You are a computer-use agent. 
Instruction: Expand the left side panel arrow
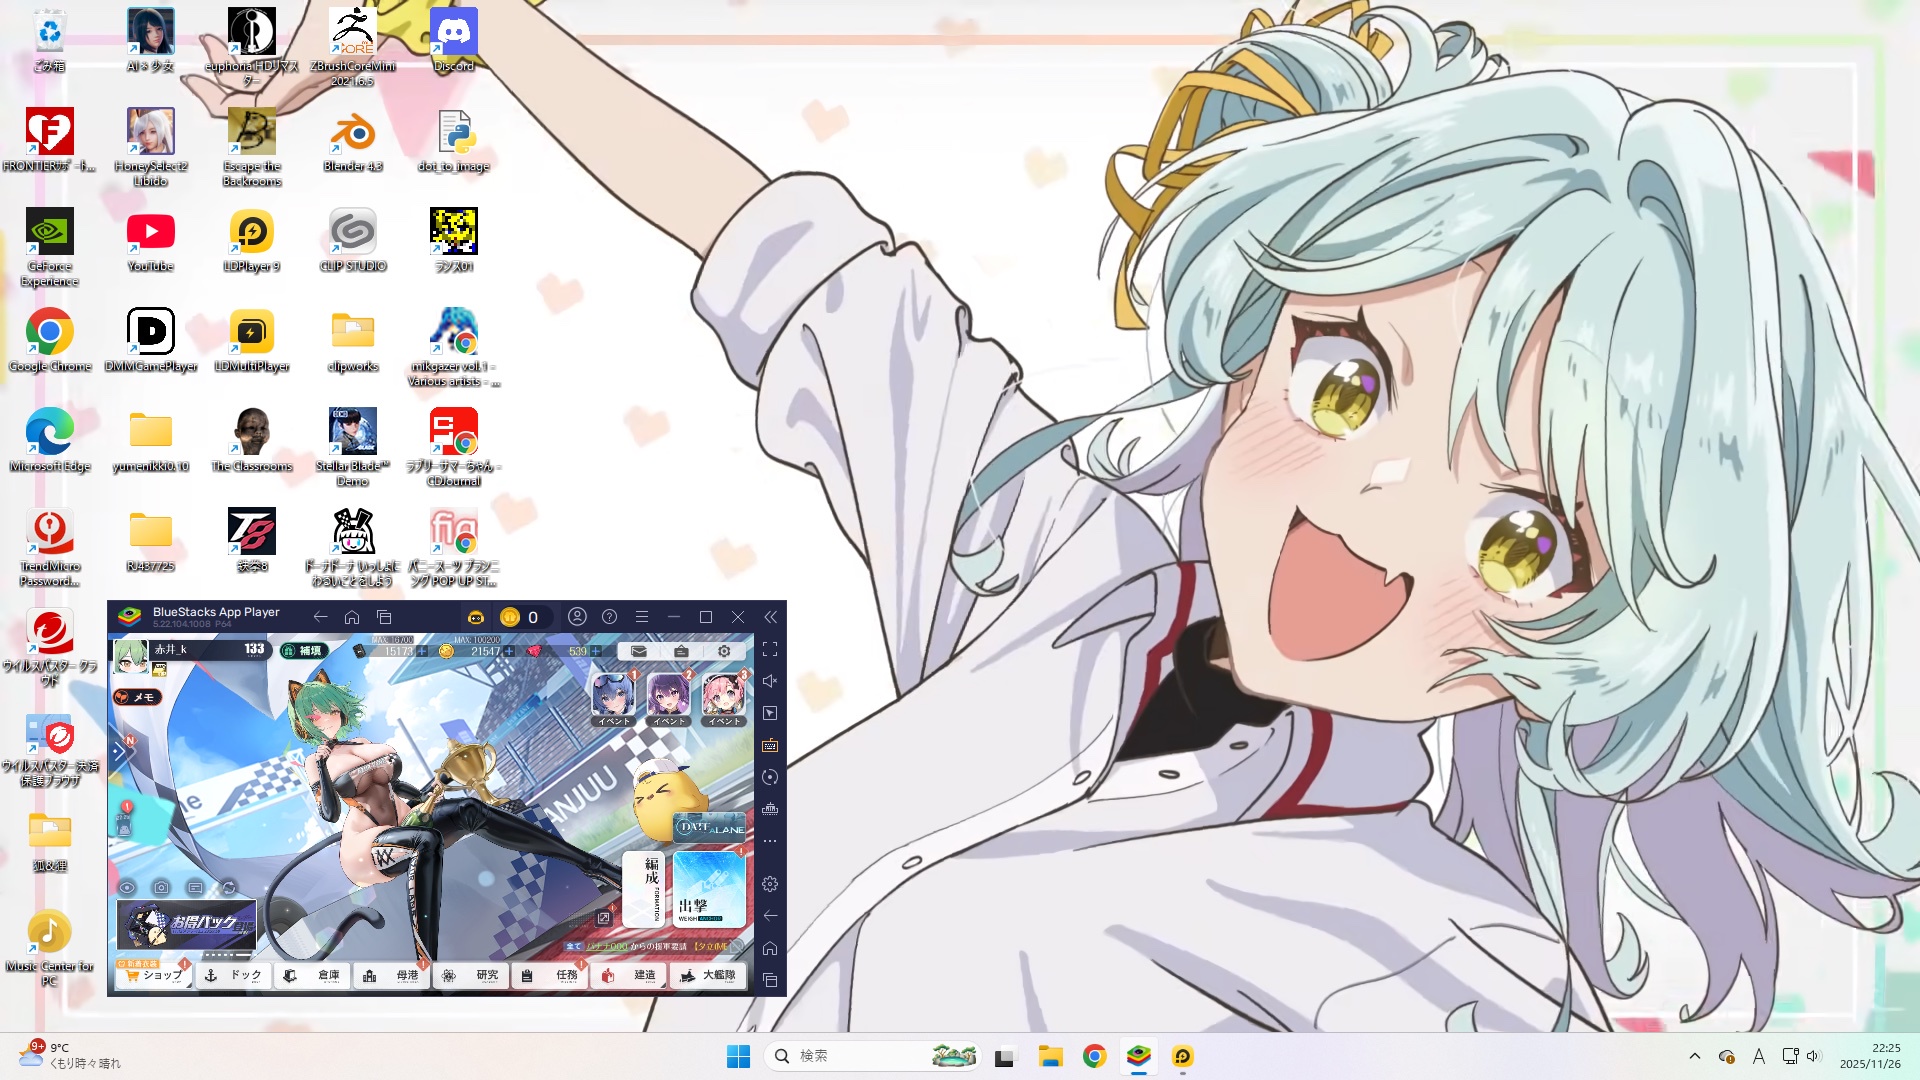click(x=120, y=750)
